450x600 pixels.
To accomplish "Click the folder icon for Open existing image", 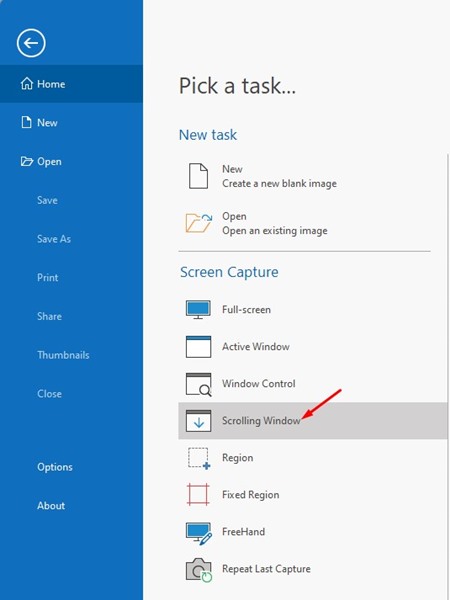I will [199, 223].
